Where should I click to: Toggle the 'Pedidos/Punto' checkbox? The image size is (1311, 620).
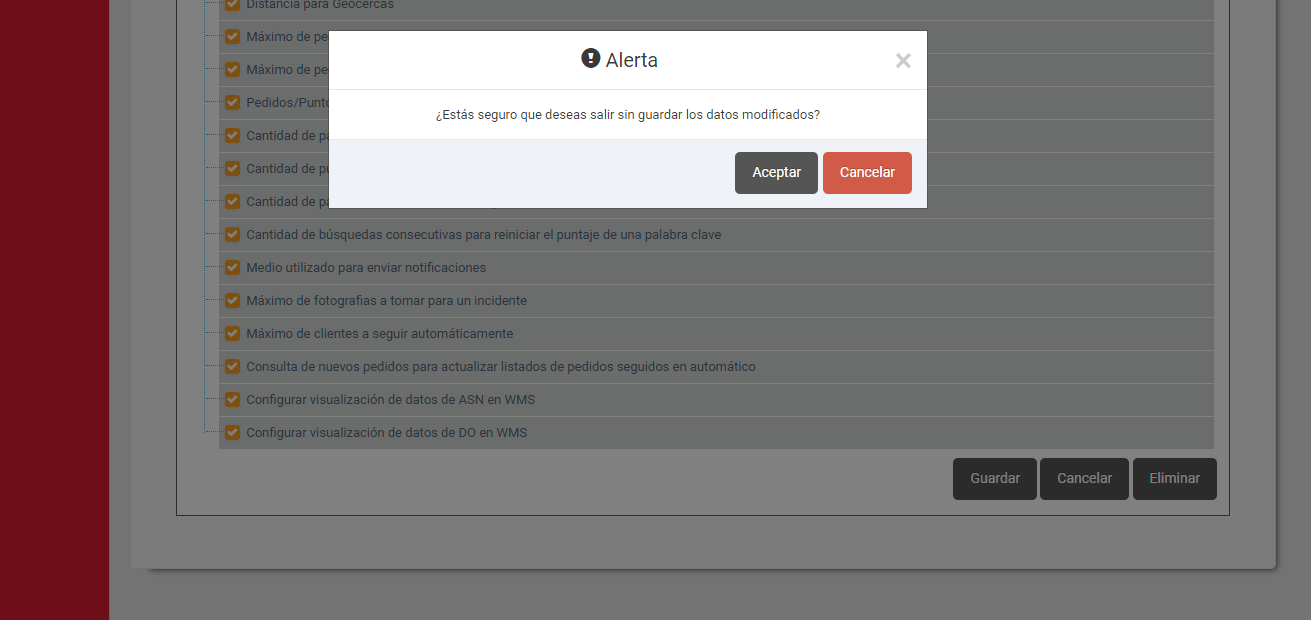click(x=232, y=102)
